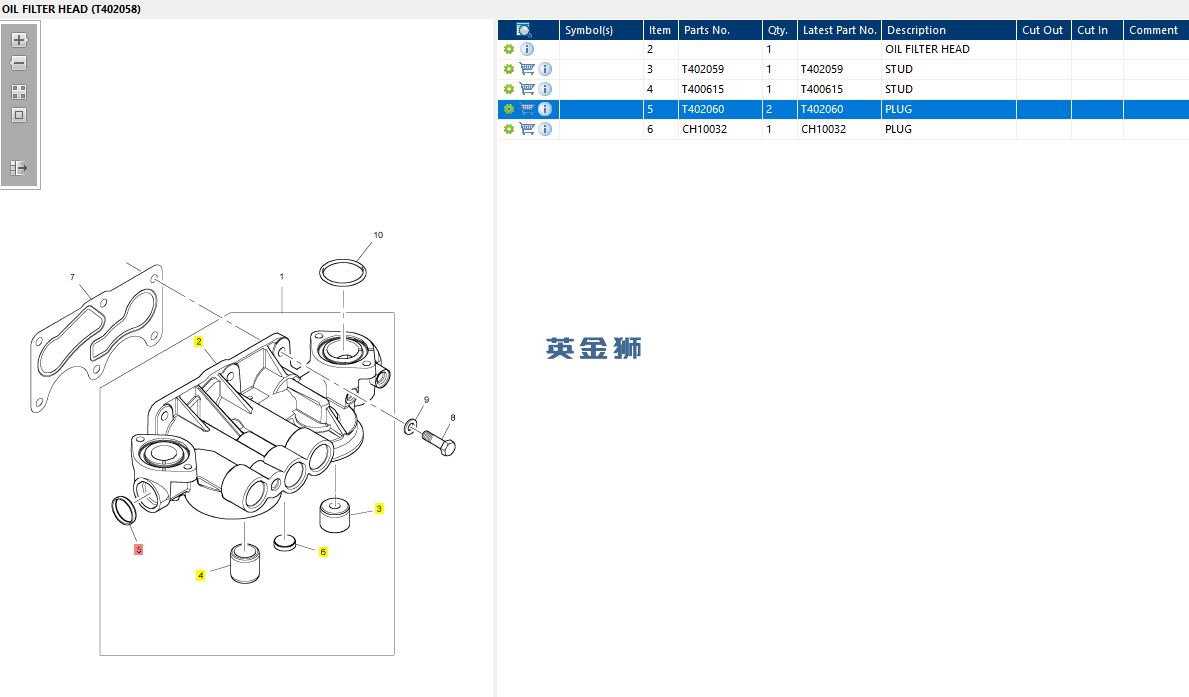Zoom out of the parts diagram
The image size is (1189, 697).
click(x=19, y=64)
